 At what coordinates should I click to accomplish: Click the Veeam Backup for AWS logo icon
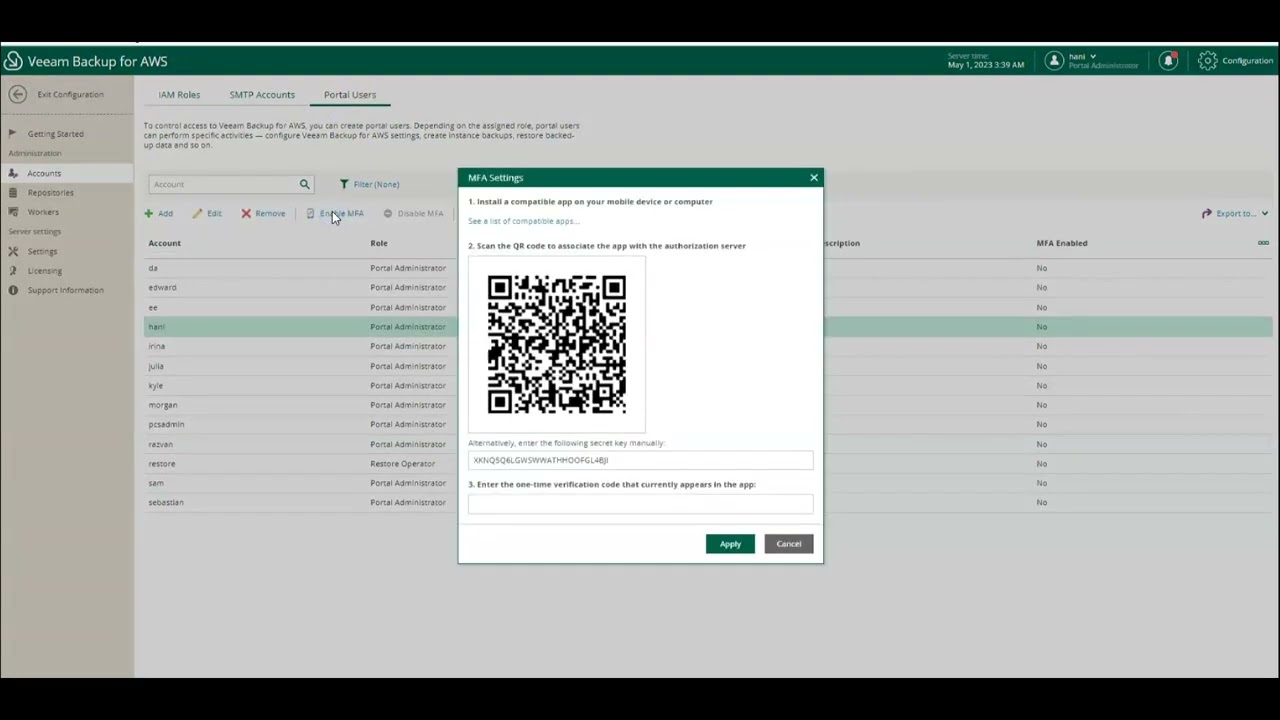coord(13,61)
